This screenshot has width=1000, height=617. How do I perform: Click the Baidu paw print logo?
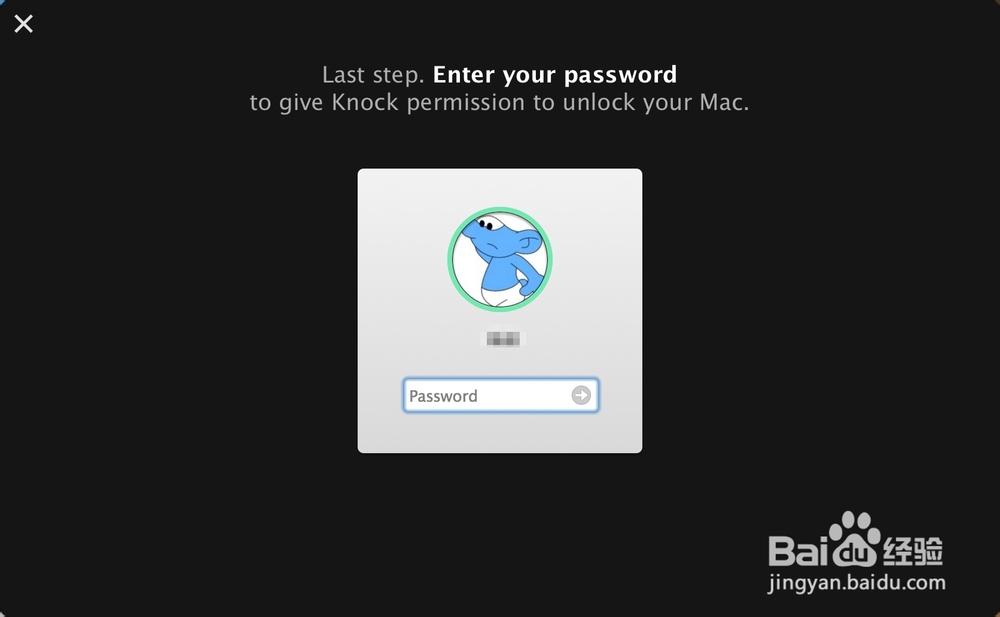pos(855,539)
